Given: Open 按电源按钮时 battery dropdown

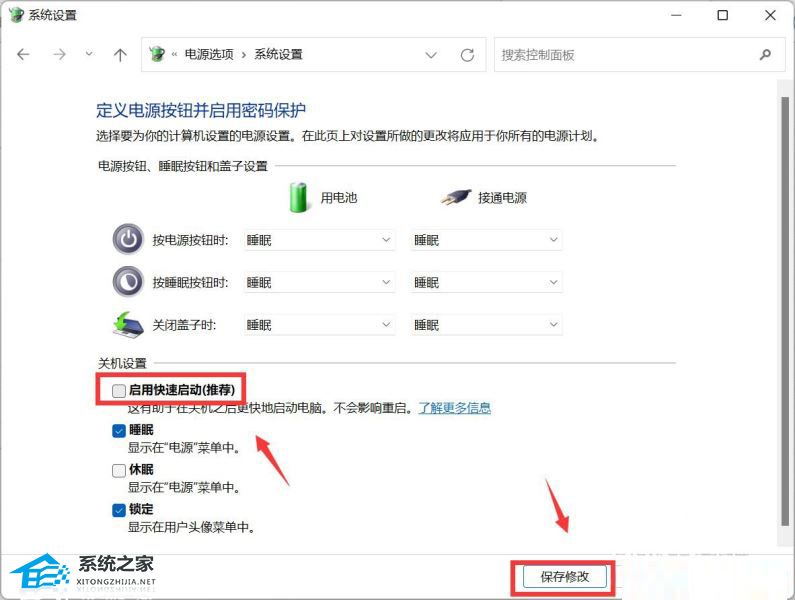Looking at the screenshot, I should click(x=319, y=240).
